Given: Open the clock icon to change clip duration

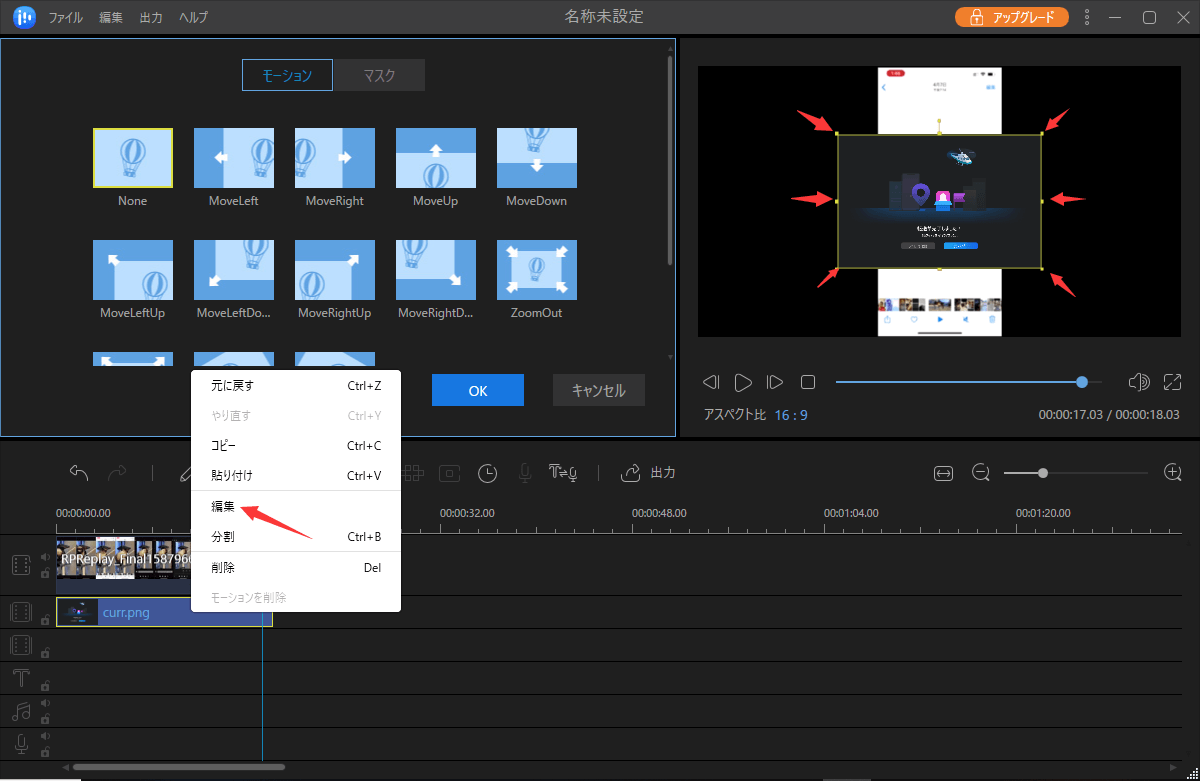Looking at the screenshot, I should coord(487,472).
